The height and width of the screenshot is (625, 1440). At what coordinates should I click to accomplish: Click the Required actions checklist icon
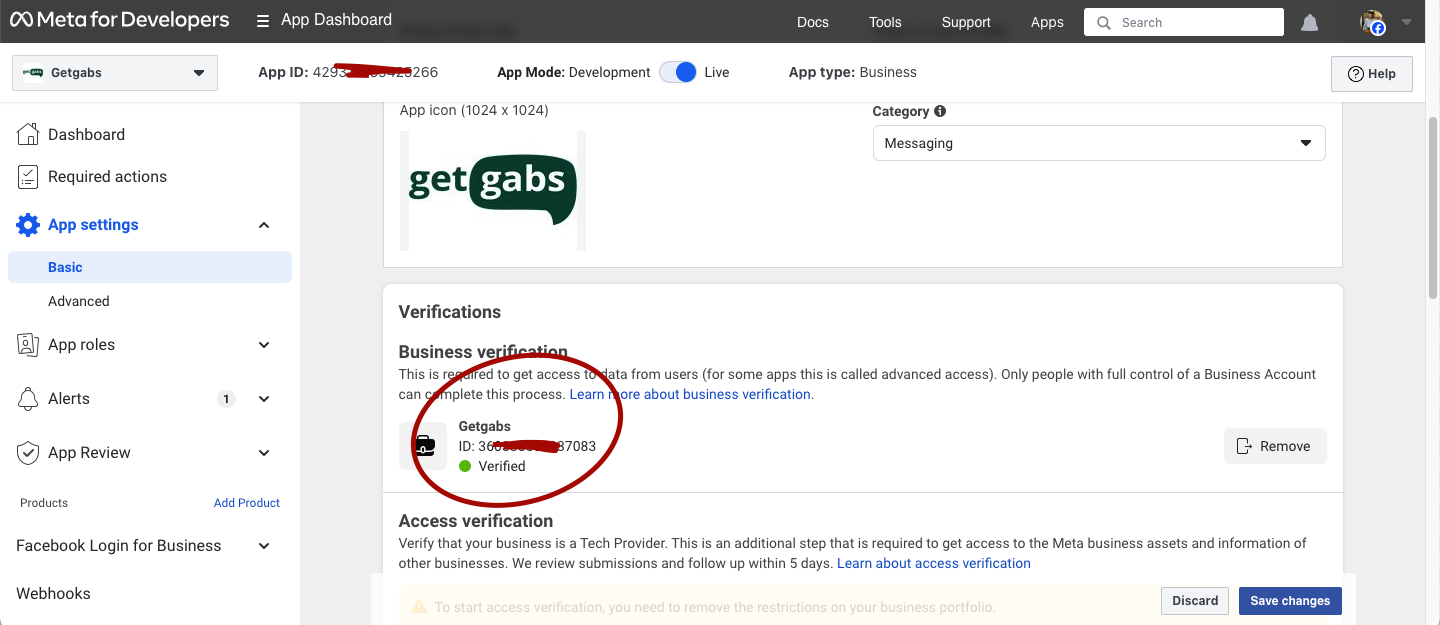[x=28, y=177]
